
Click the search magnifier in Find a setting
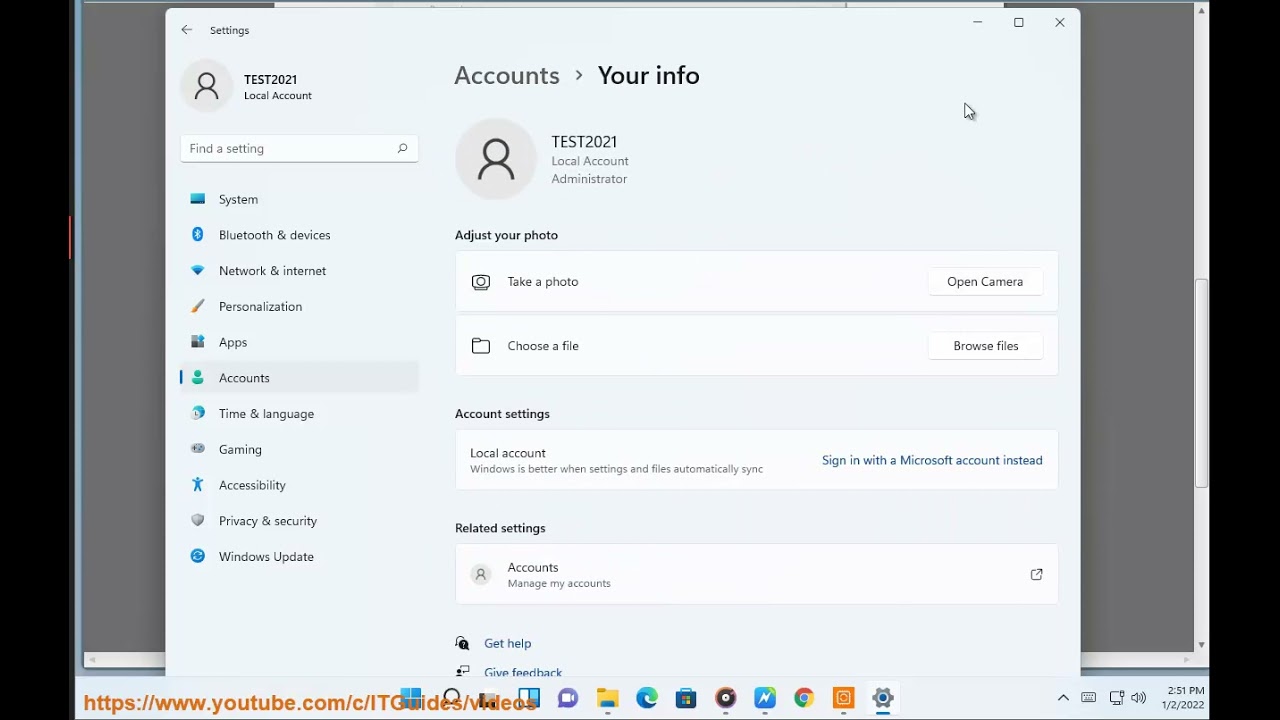pyautogui.click(x=402, y=148)
